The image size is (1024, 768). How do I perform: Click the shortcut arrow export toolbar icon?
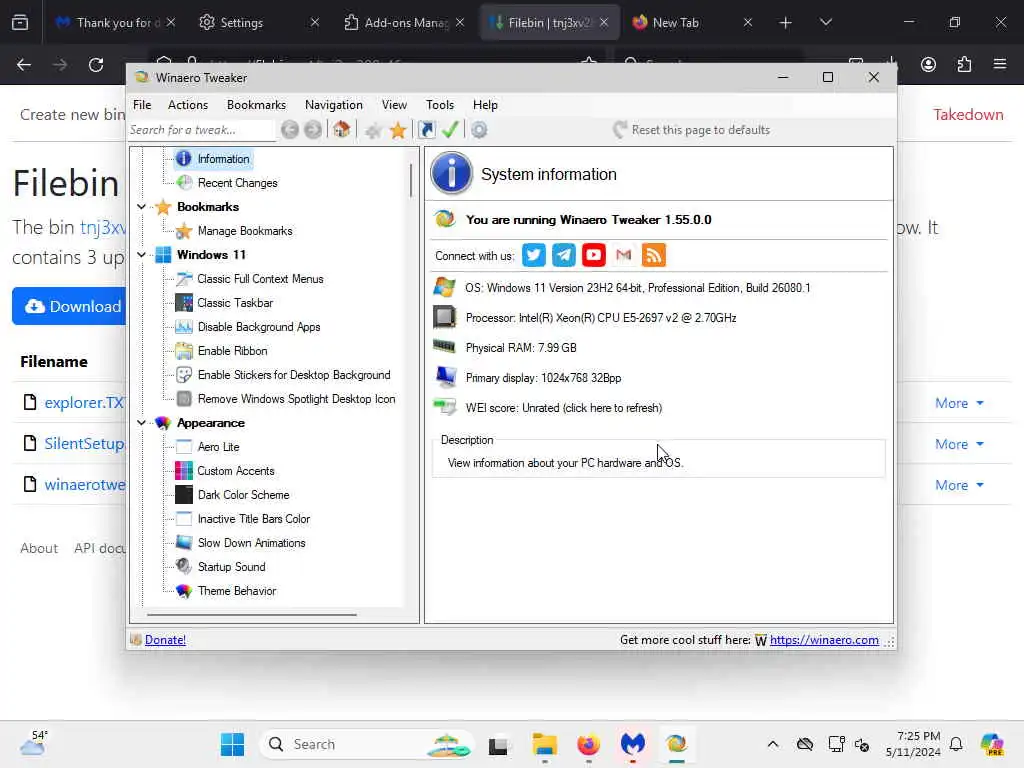426,130
